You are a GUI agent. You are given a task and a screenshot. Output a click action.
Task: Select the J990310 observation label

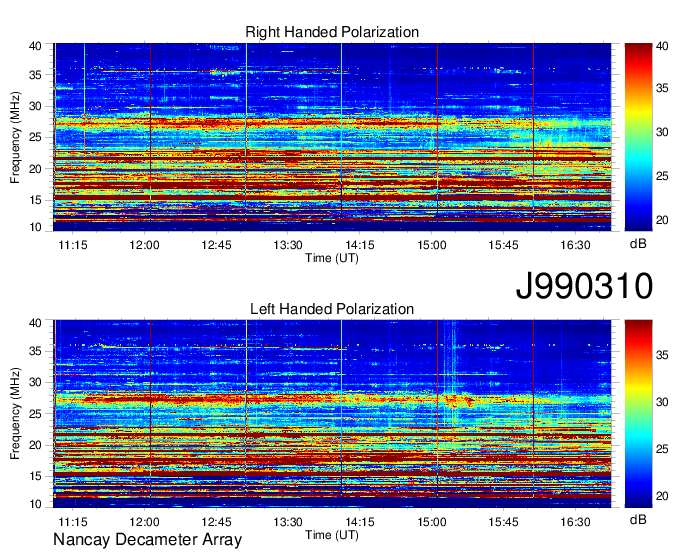pyautogui.click(x=584, y=286)
